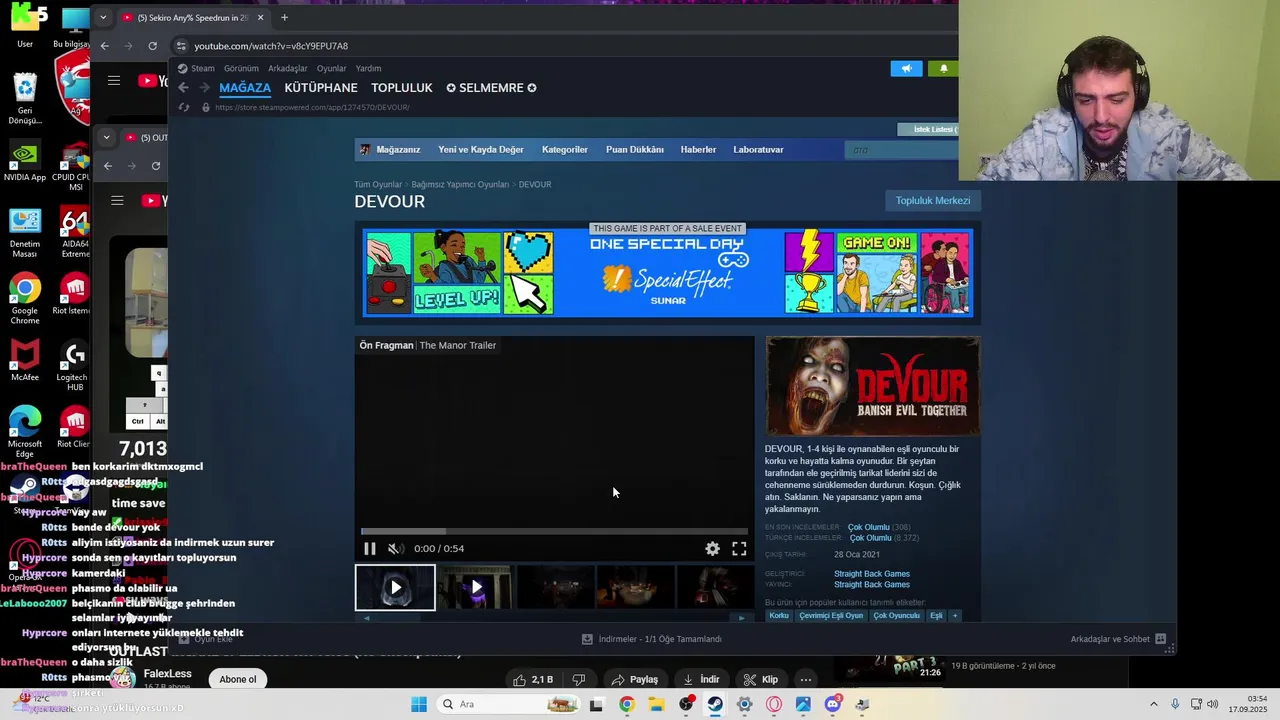Open the Haberler store link

[x=698, y=149]
